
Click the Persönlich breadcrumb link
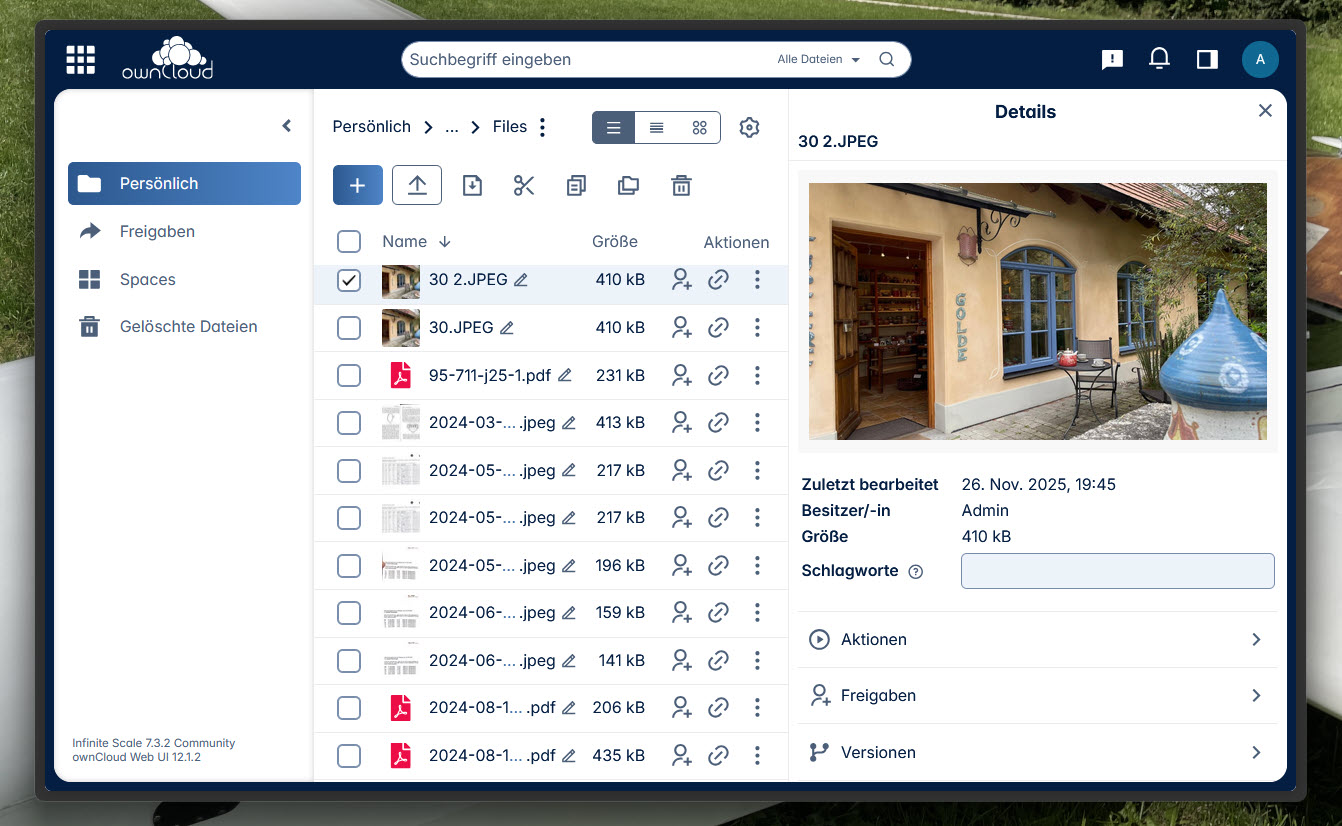tap(371, 127)
